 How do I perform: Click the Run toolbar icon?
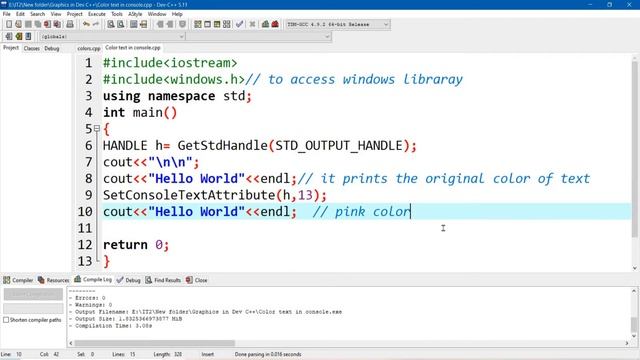(207, 24)
